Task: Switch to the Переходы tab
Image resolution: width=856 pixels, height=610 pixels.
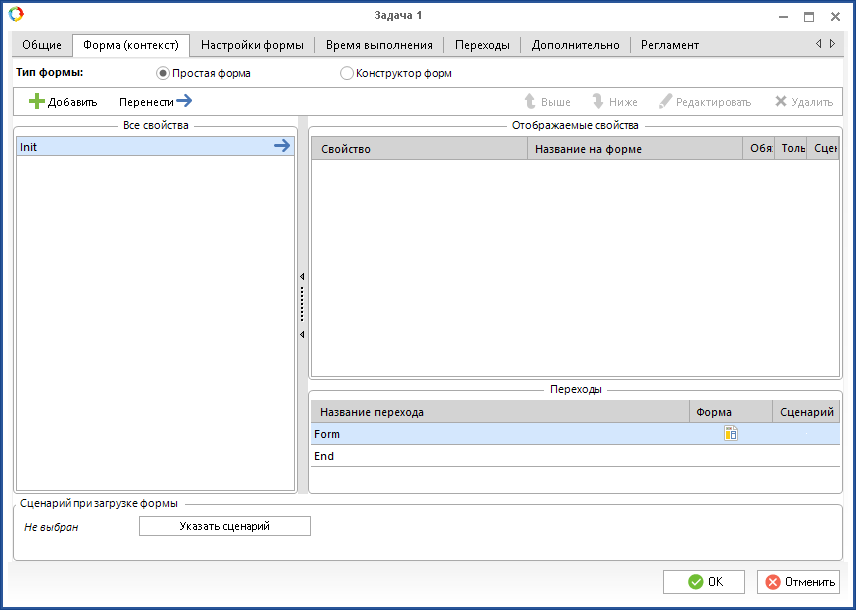Action: pyautogui.click(x=481, y=45)
